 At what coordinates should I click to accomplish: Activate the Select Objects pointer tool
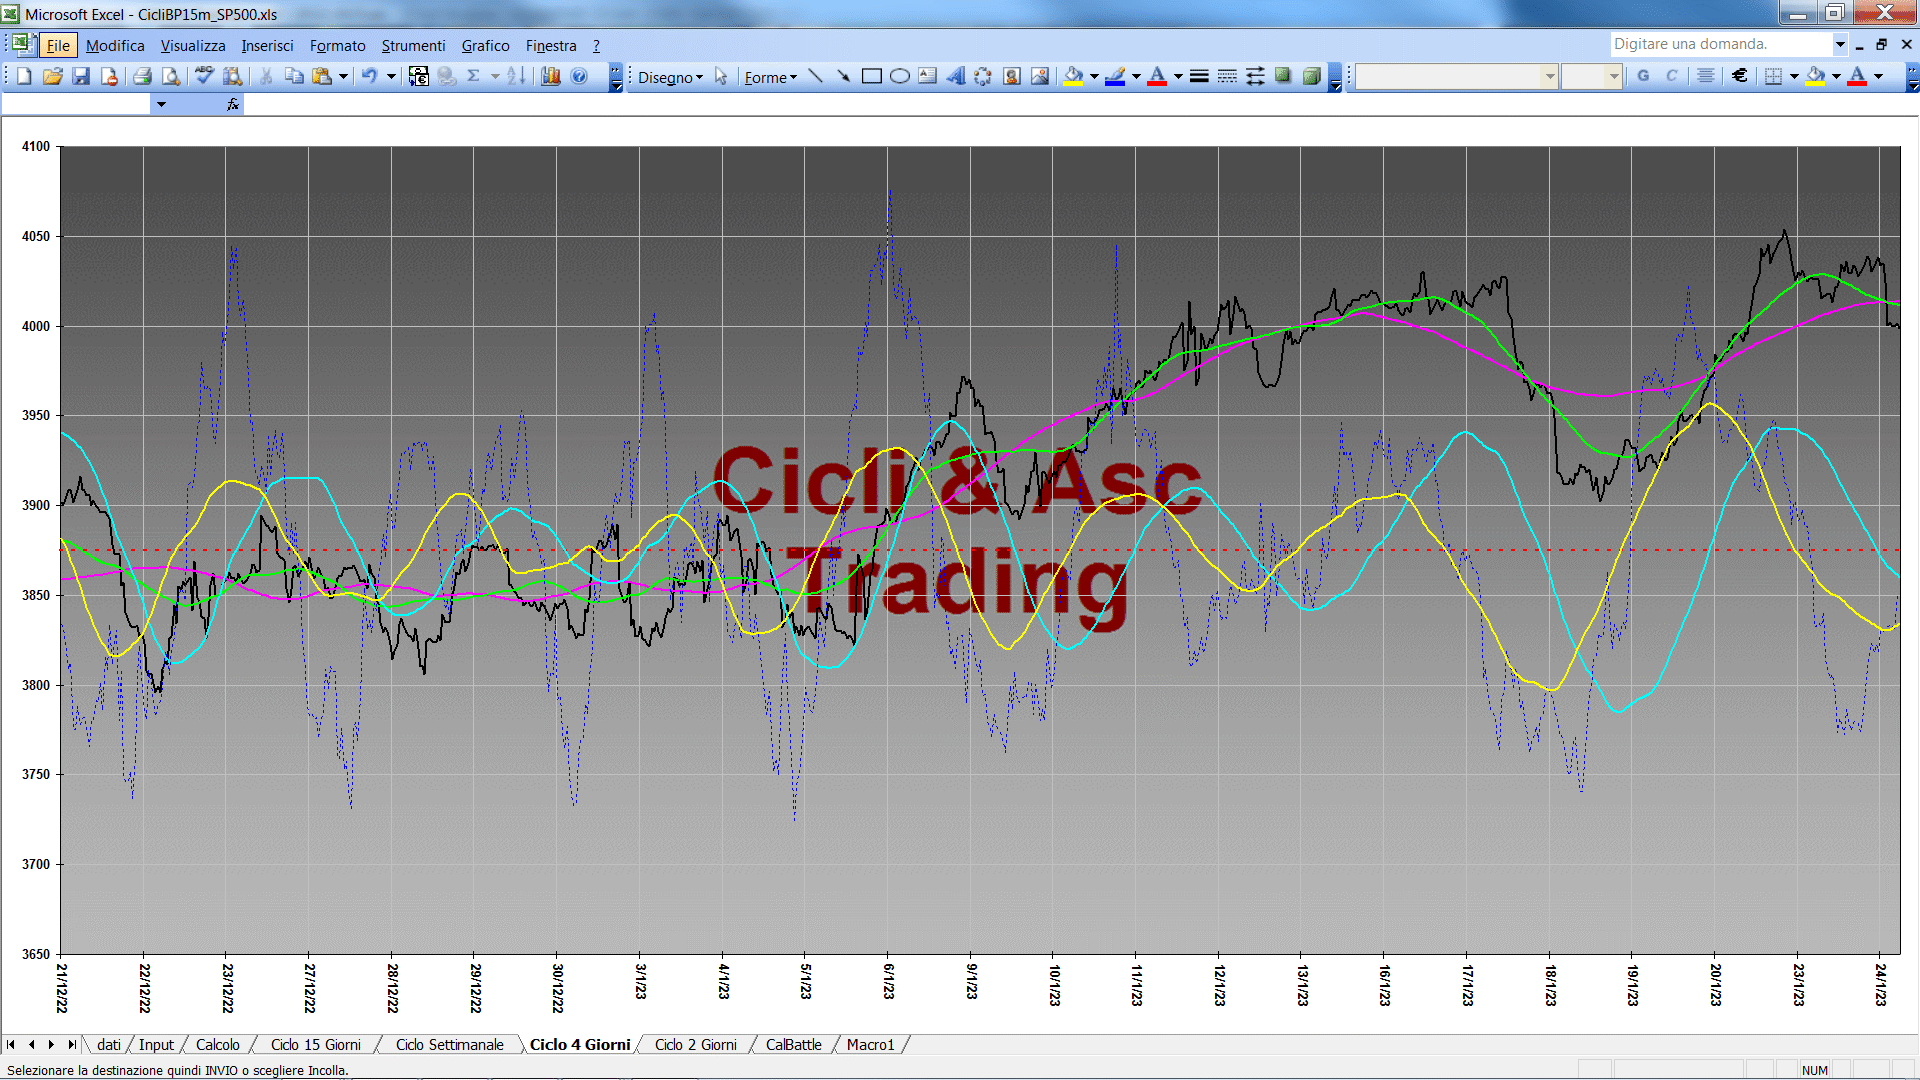[721, 76]
